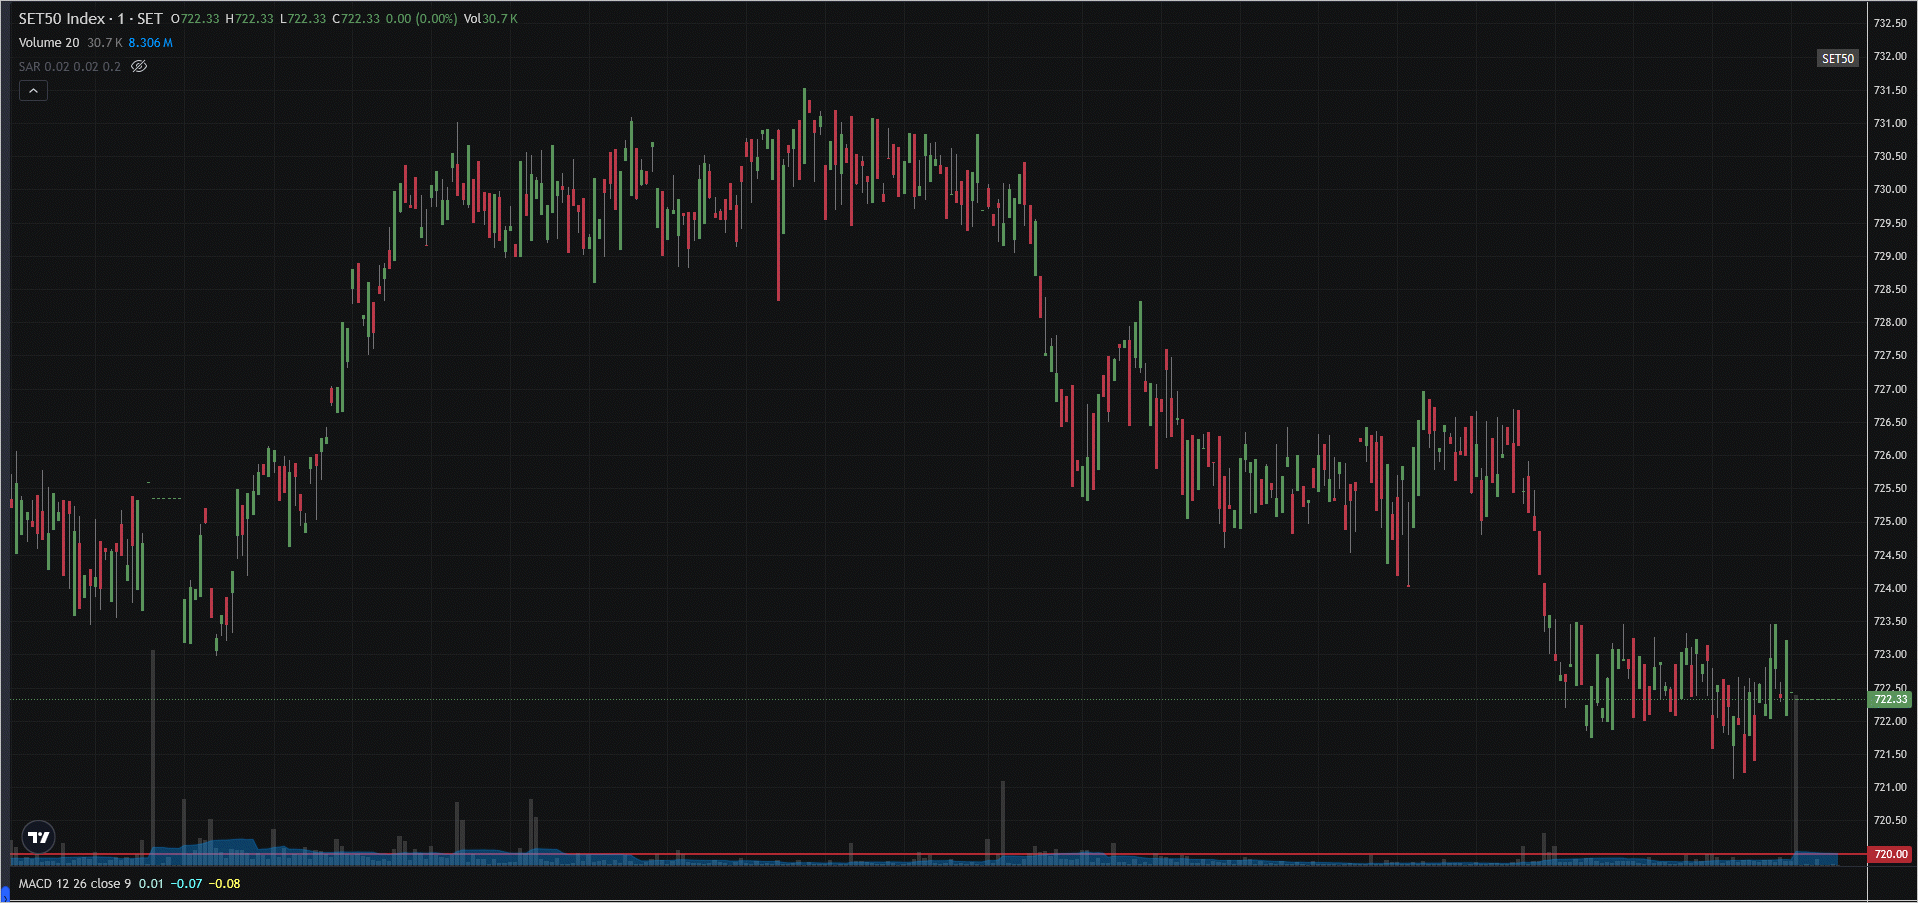Collapse the indicator legend with the chevron button
This screenshot has width=1918, height=903.
pyautogui.click(x=33, y=91)
